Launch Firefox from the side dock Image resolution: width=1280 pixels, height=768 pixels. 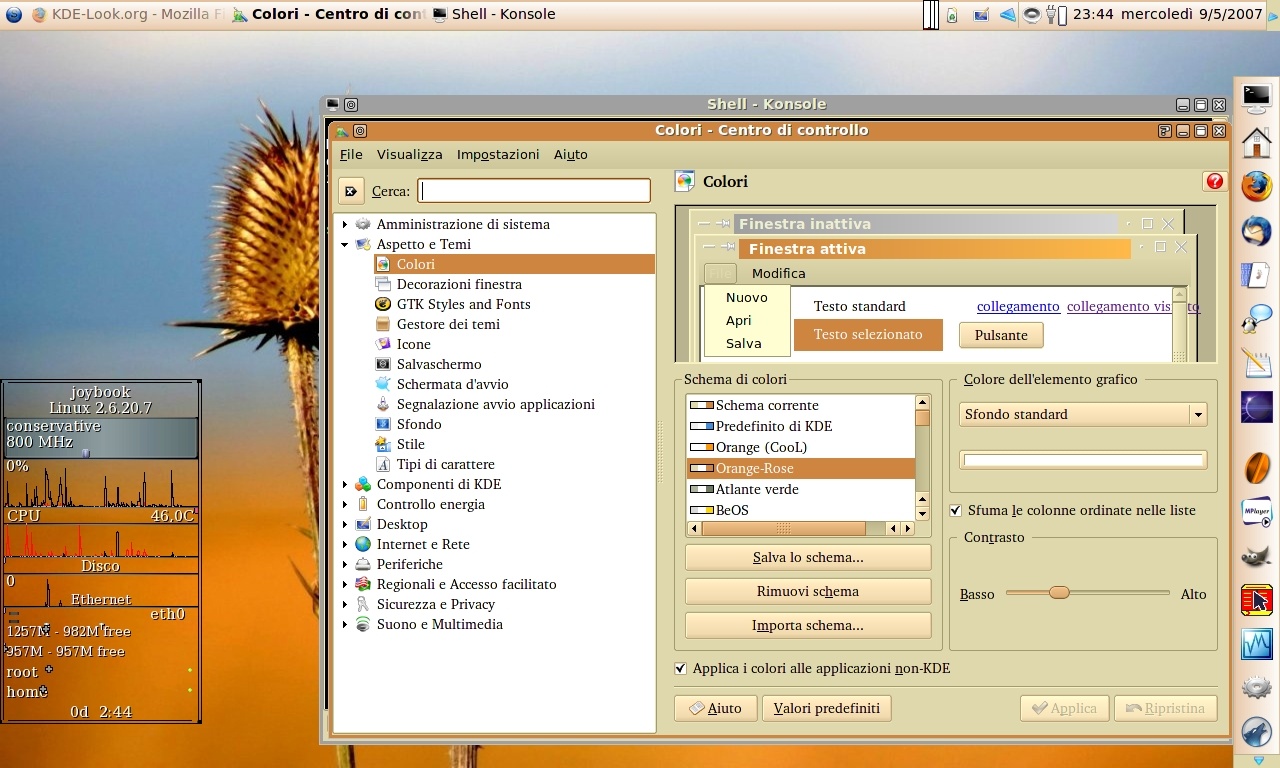point(1256,186)
